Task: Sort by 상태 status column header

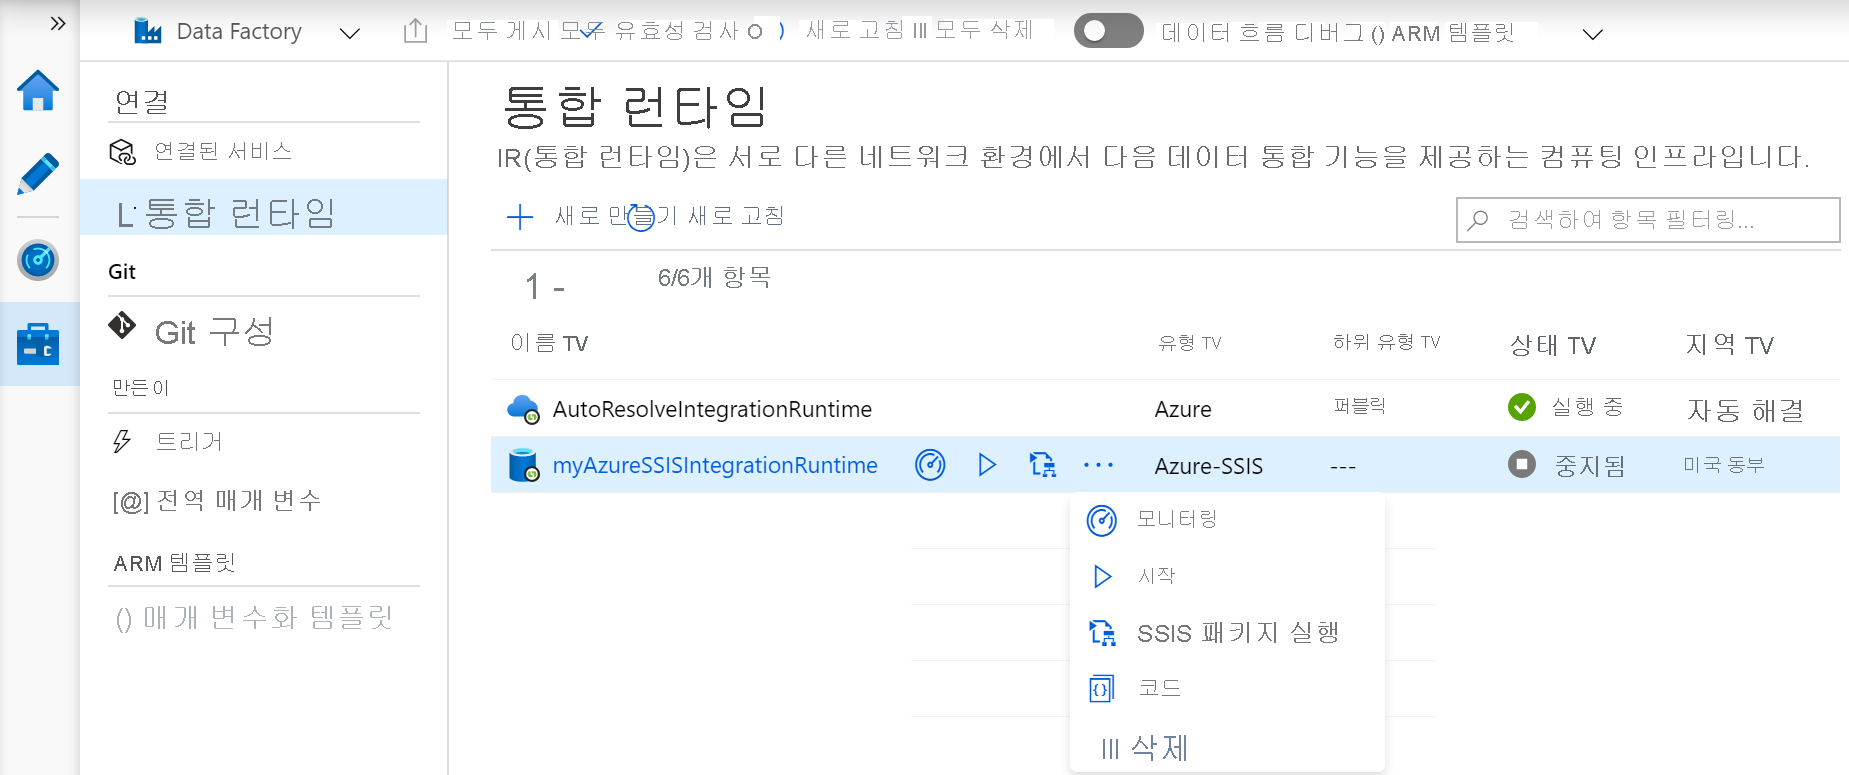Action: 1552,346
